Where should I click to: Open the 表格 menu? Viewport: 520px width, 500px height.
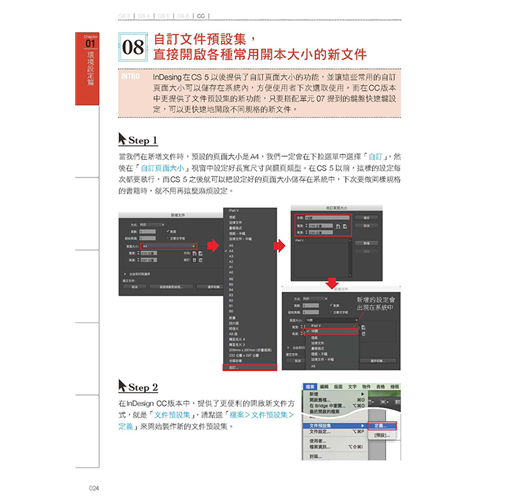click(380, 386)
